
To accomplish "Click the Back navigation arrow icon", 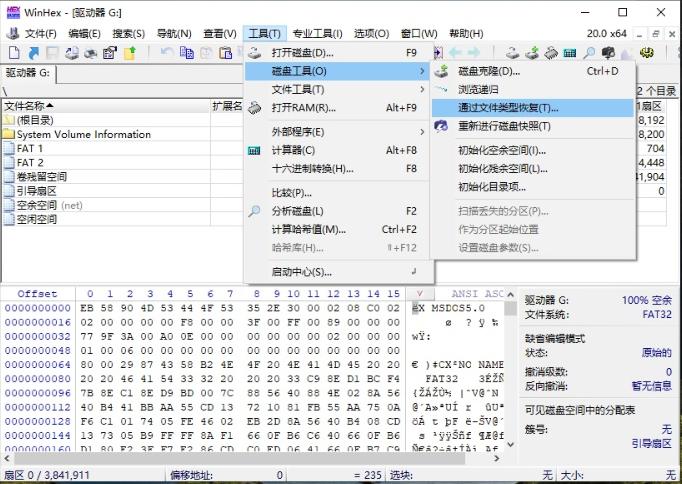I will click(x=455, y=53).
